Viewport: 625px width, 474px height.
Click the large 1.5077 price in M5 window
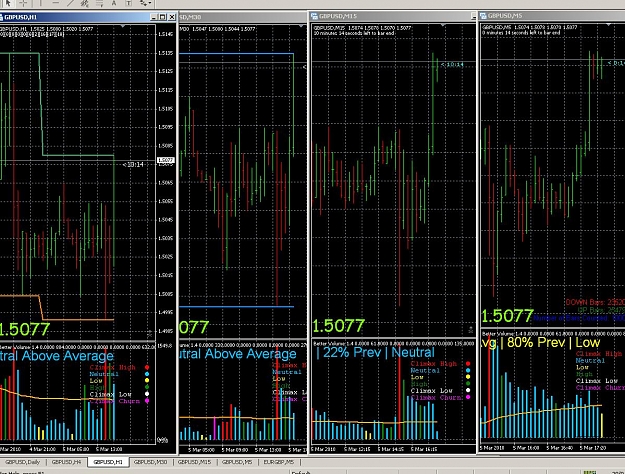(507, 317)
